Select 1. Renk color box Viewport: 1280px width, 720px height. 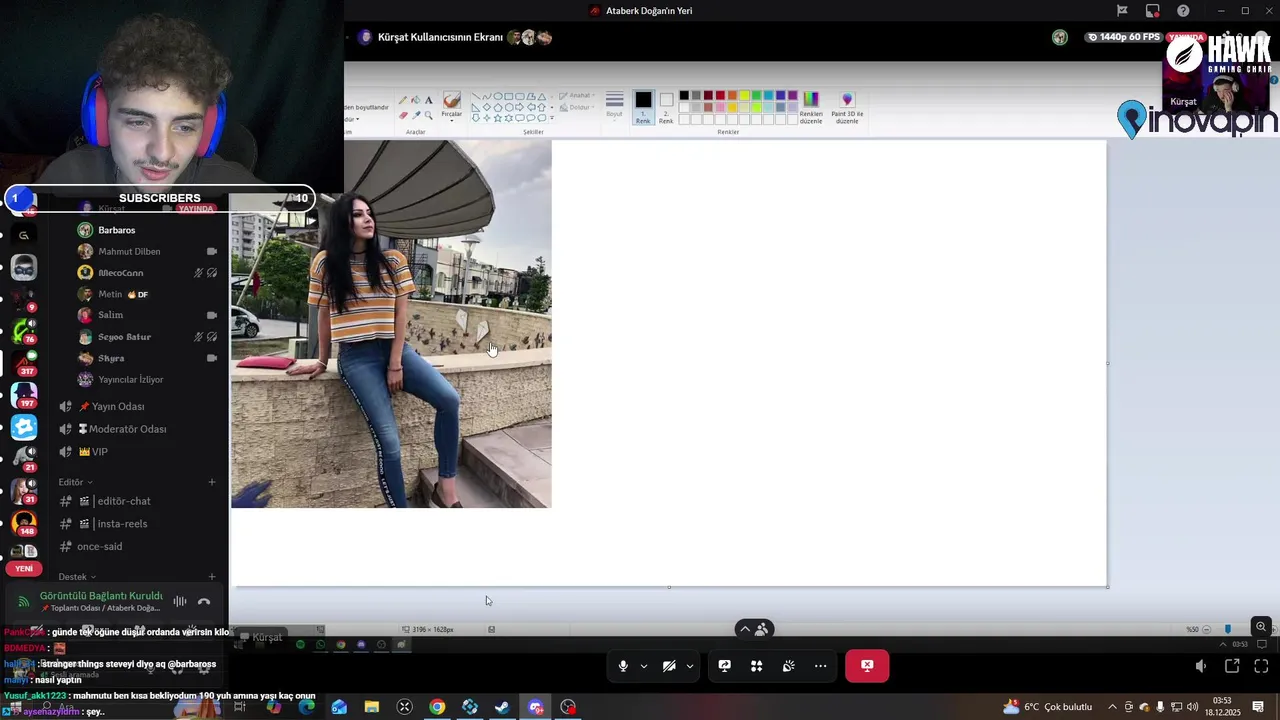coord(643,106)
